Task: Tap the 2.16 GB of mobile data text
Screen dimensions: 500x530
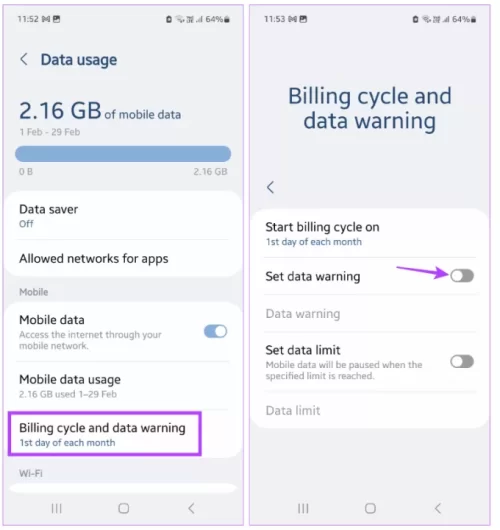Action: (x=100, y=111)
